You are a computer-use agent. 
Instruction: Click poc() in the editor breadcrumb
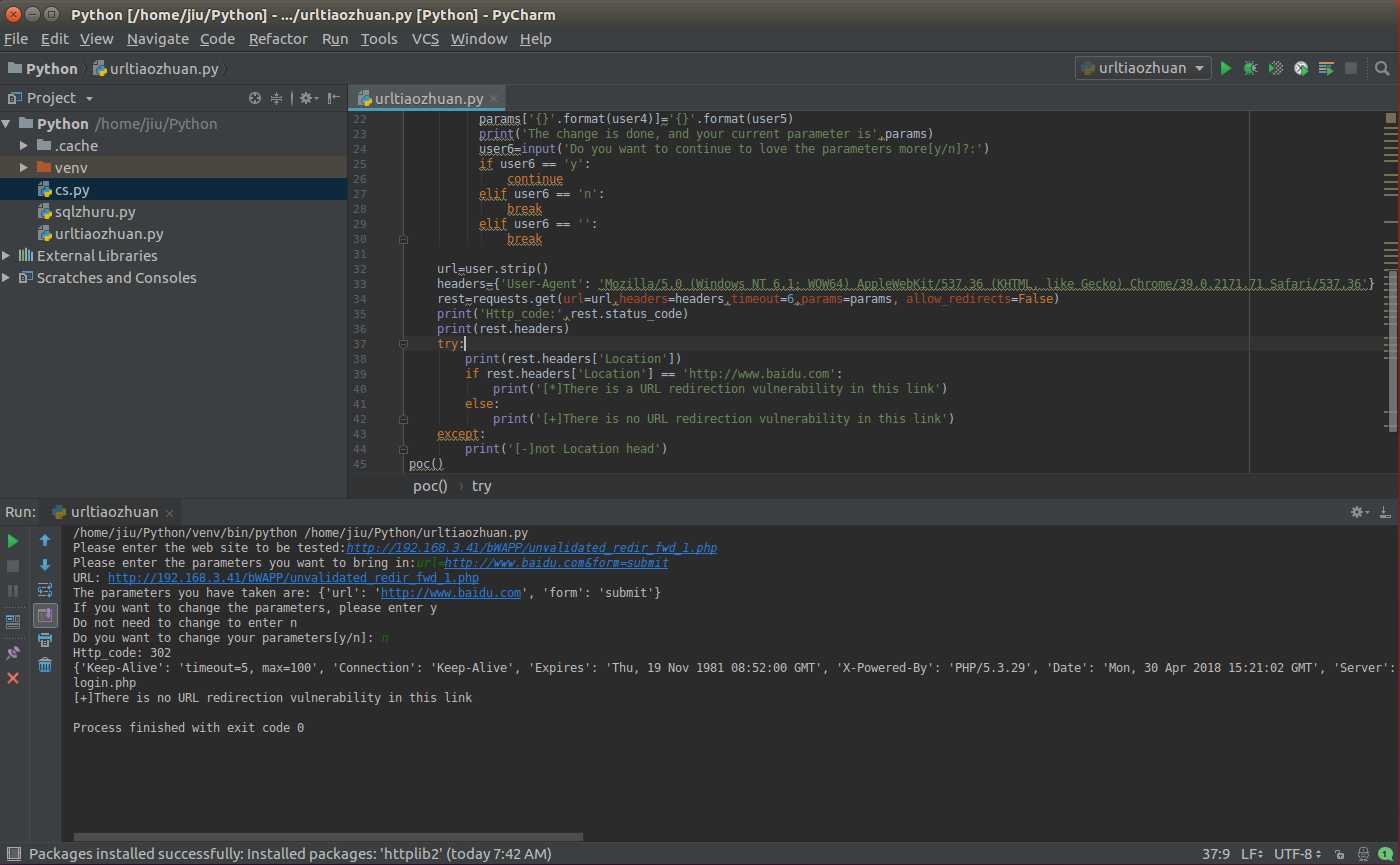click(430, 486)
